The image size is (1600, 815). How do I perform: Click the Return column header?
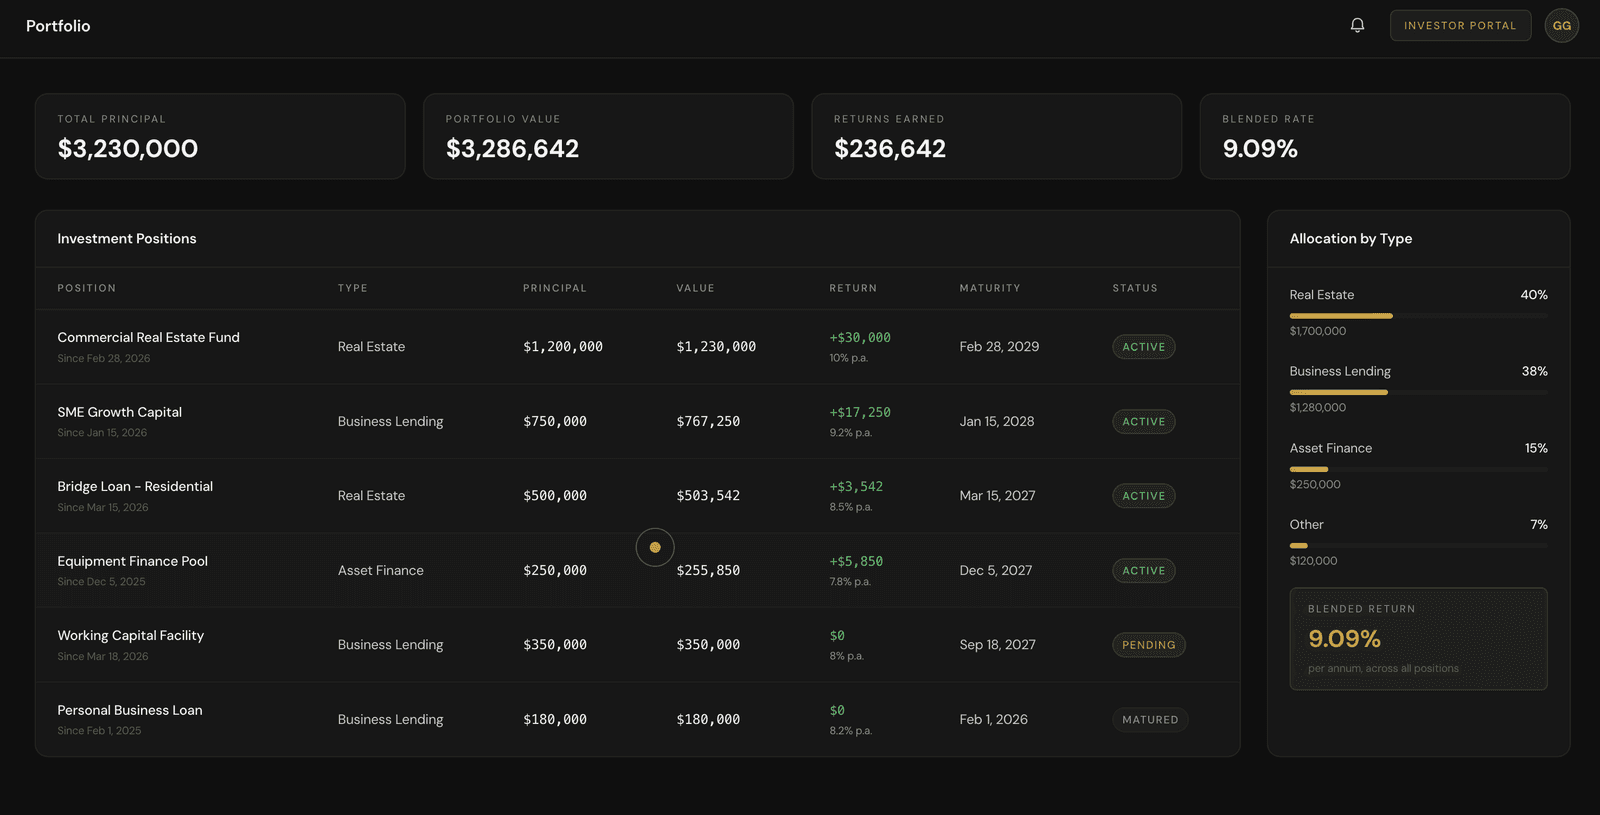853,288
